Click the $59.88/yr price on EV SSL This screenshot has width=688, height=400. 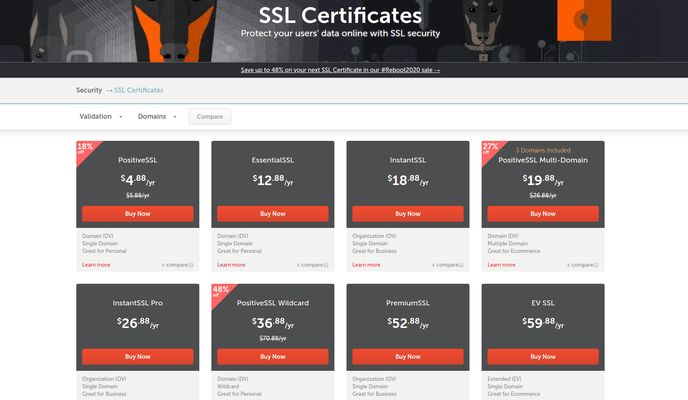543,323
